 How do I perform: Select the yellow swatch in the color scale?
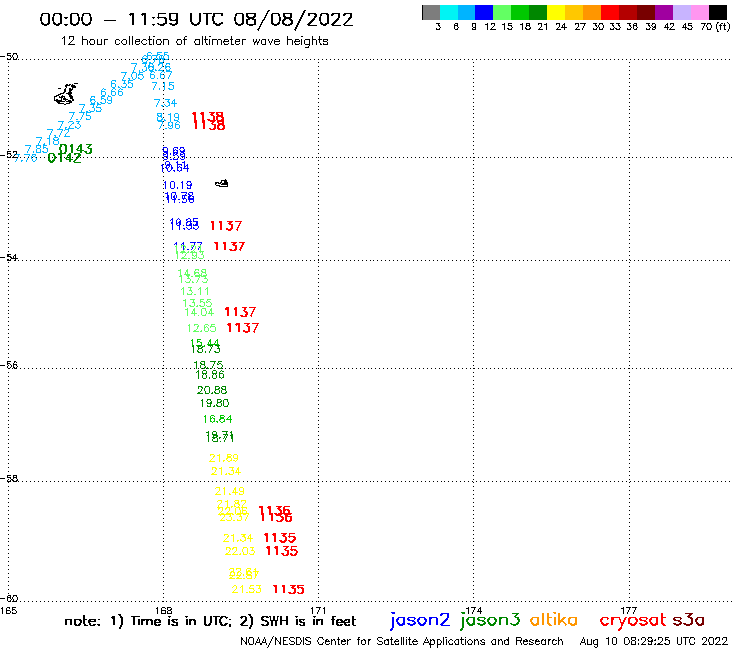(556, 12)
